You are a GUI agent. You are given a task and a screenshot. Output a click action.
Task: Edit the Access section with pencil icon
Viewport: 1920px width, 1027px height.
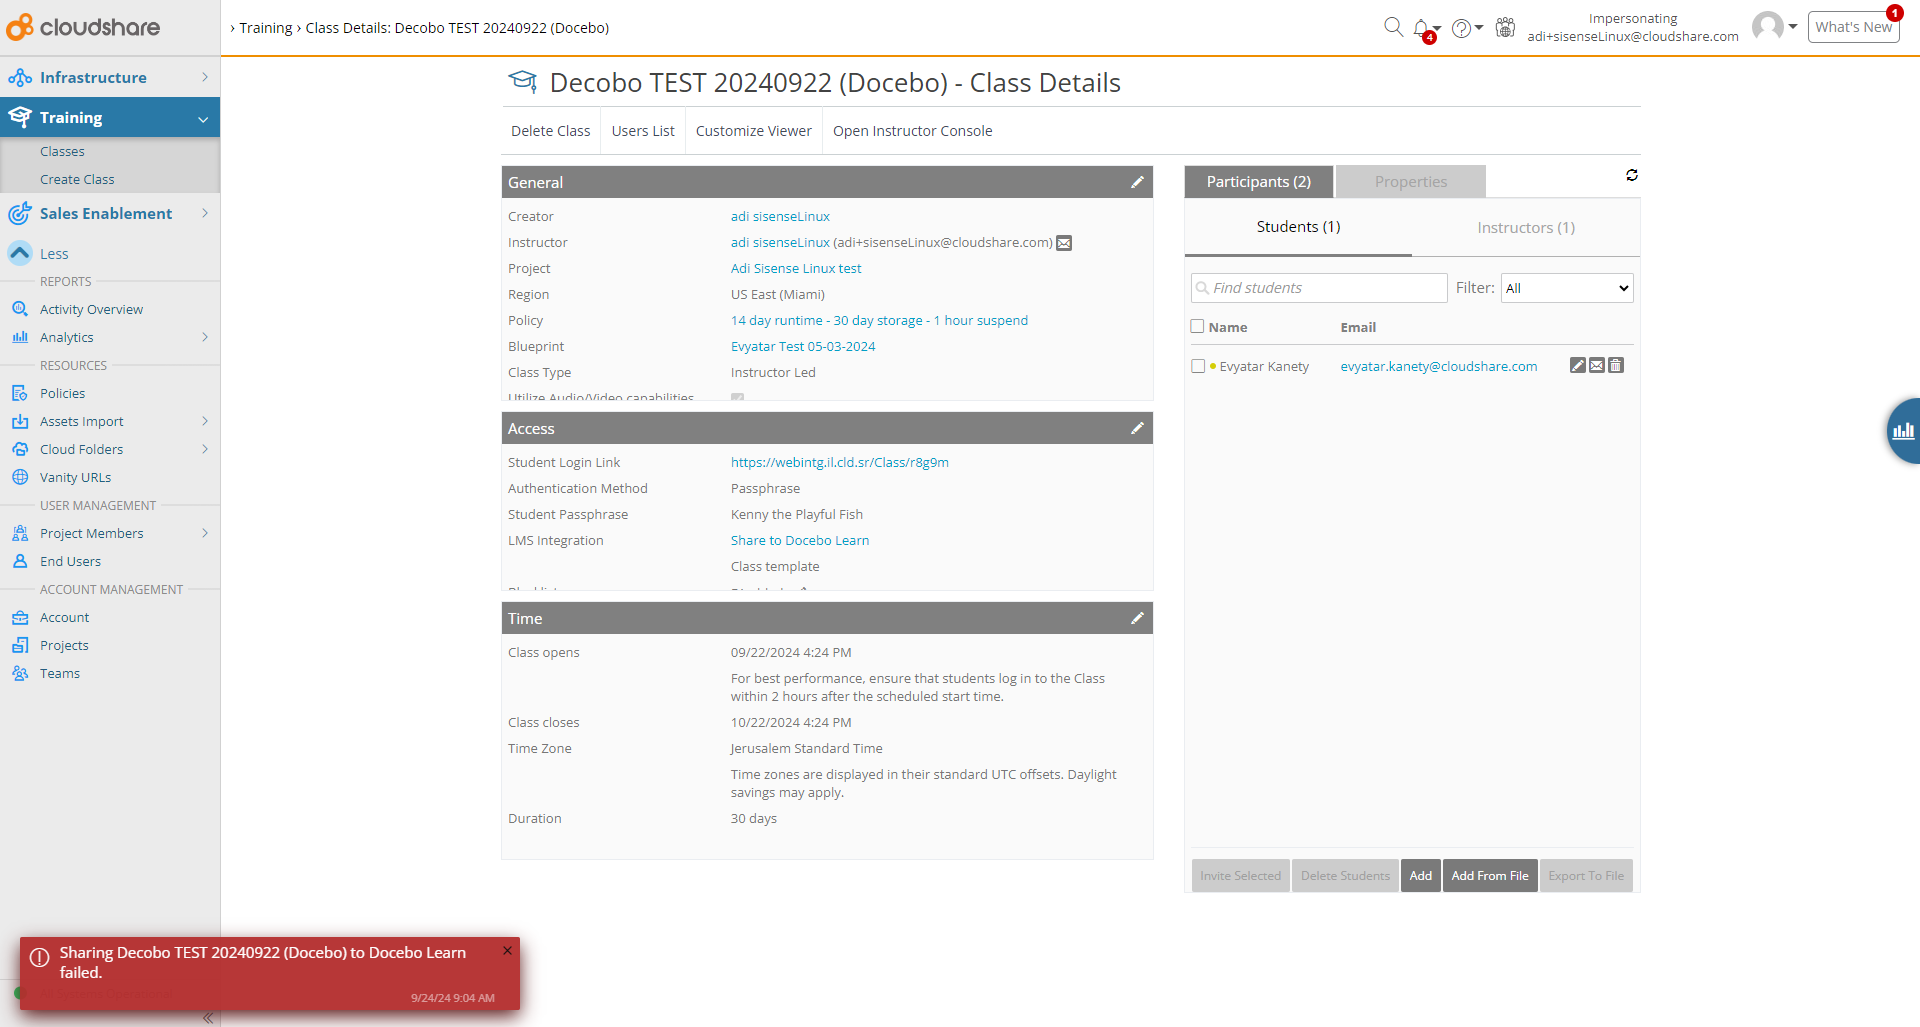pos(1137,428)
